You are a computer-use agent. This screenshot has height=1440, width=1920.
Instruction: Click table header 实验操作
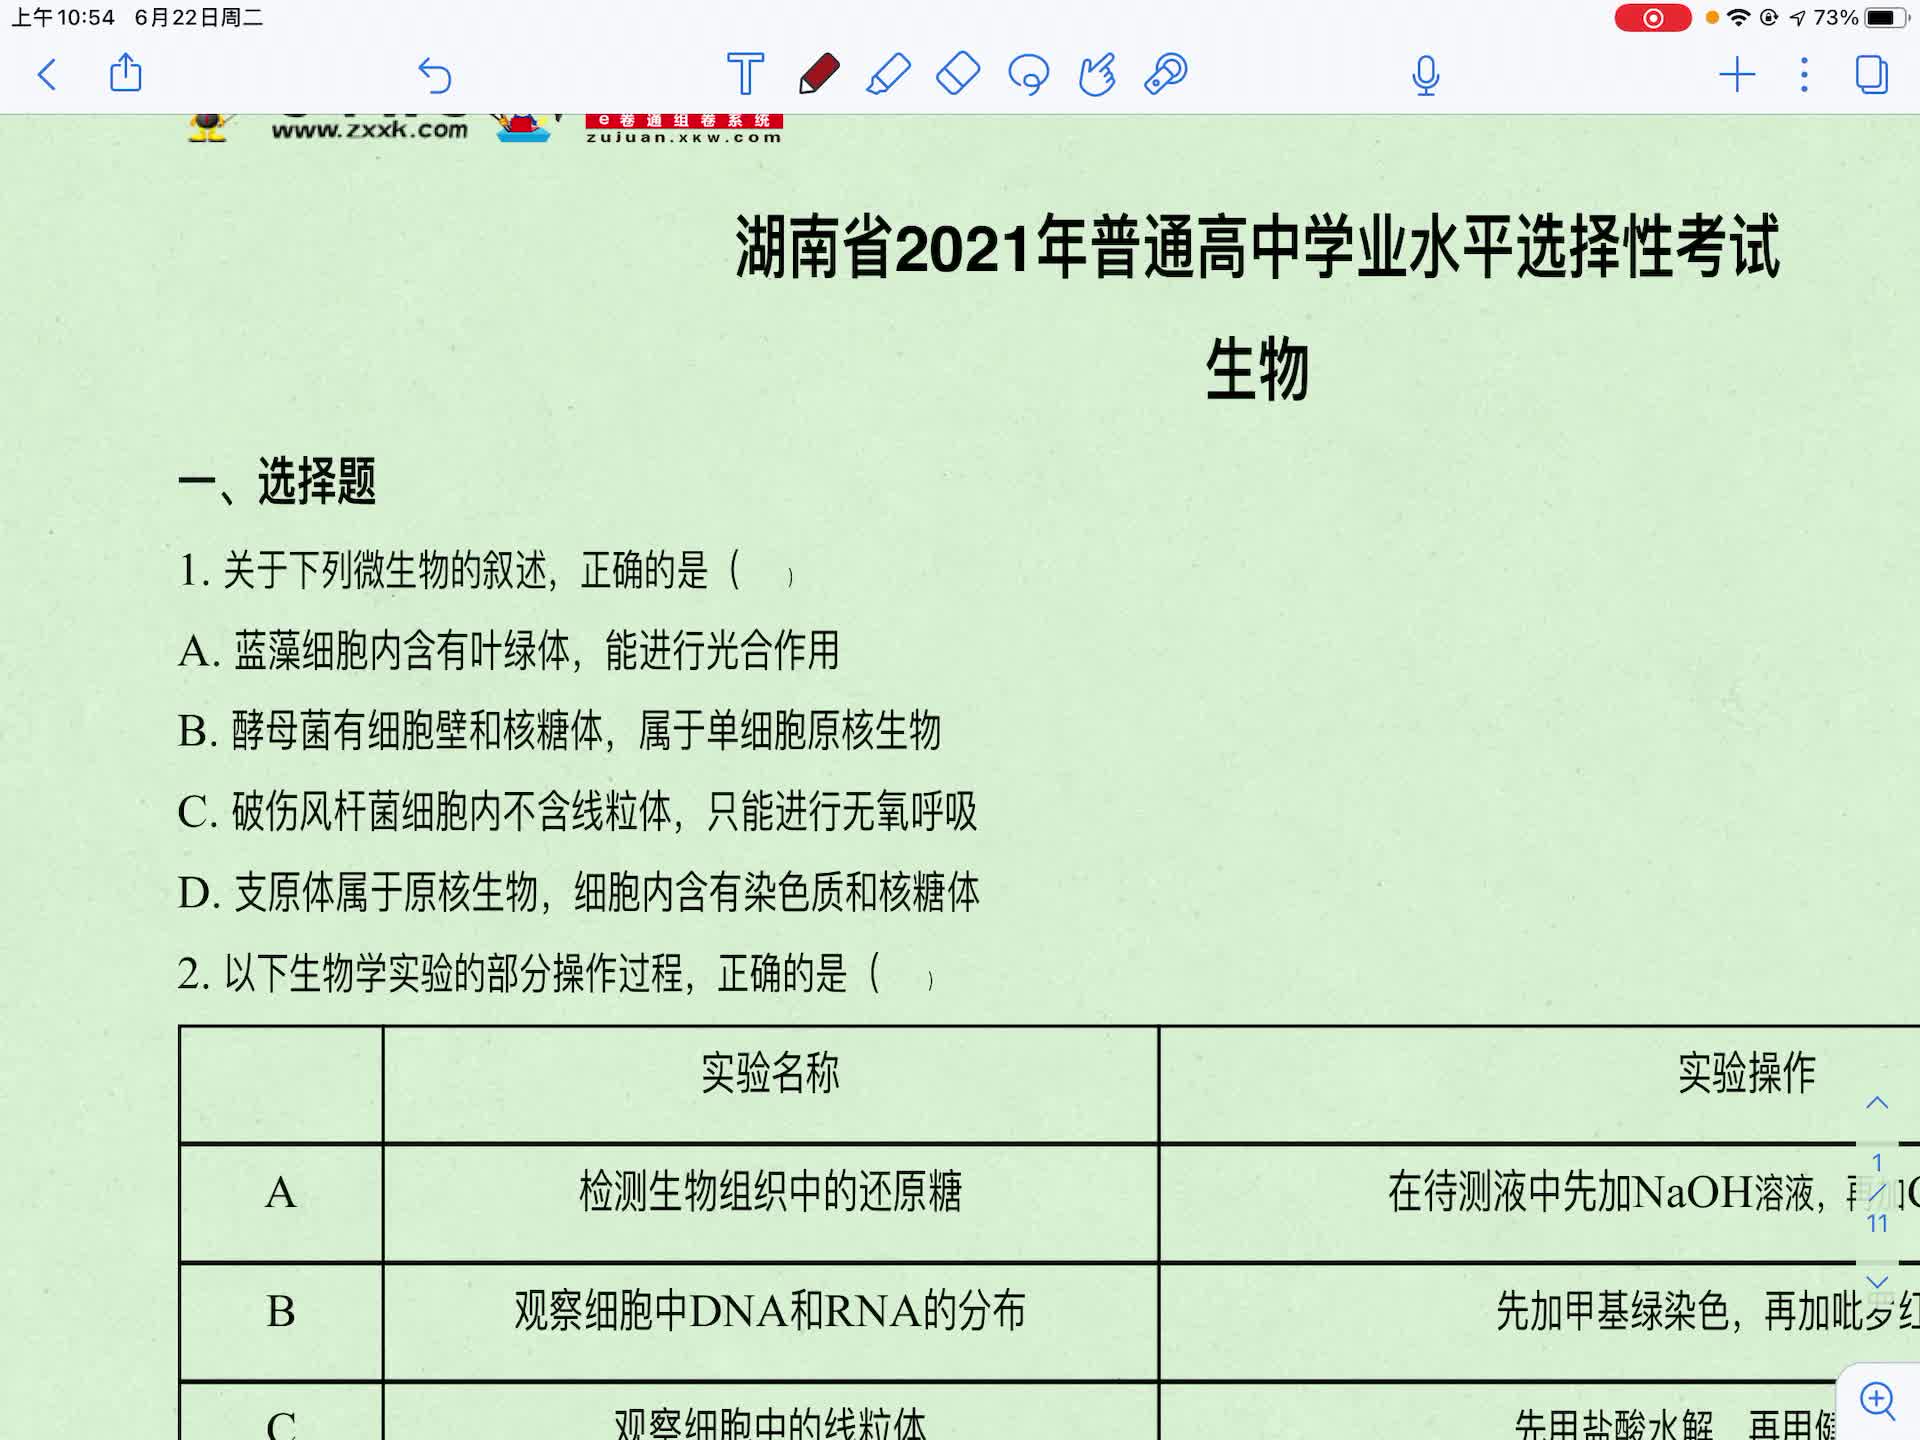(x=1746, y=1073)
